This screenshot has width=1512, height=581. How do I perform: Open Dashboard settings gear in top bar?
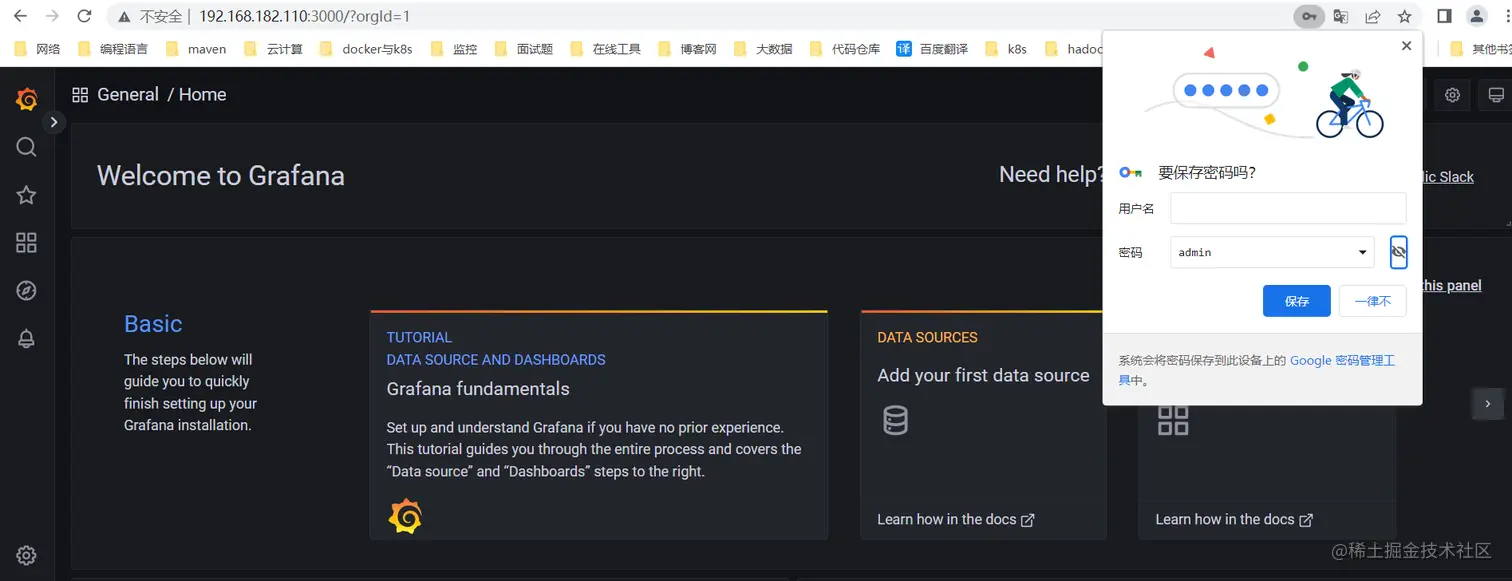[x=1452, y=95]
